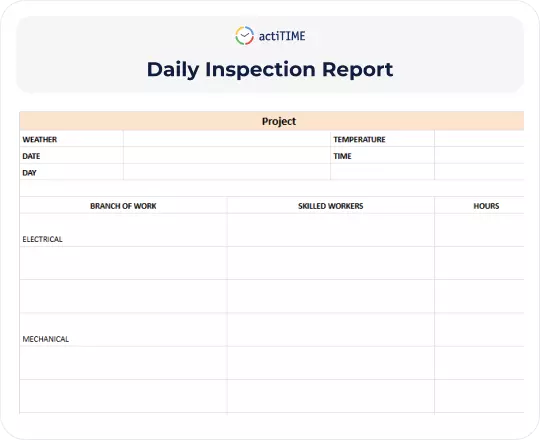Viewport: 540px width, 440px height.
Task: Click the empty field next to WEATHER
Action: pyautogui.click(x=227, y=139)
